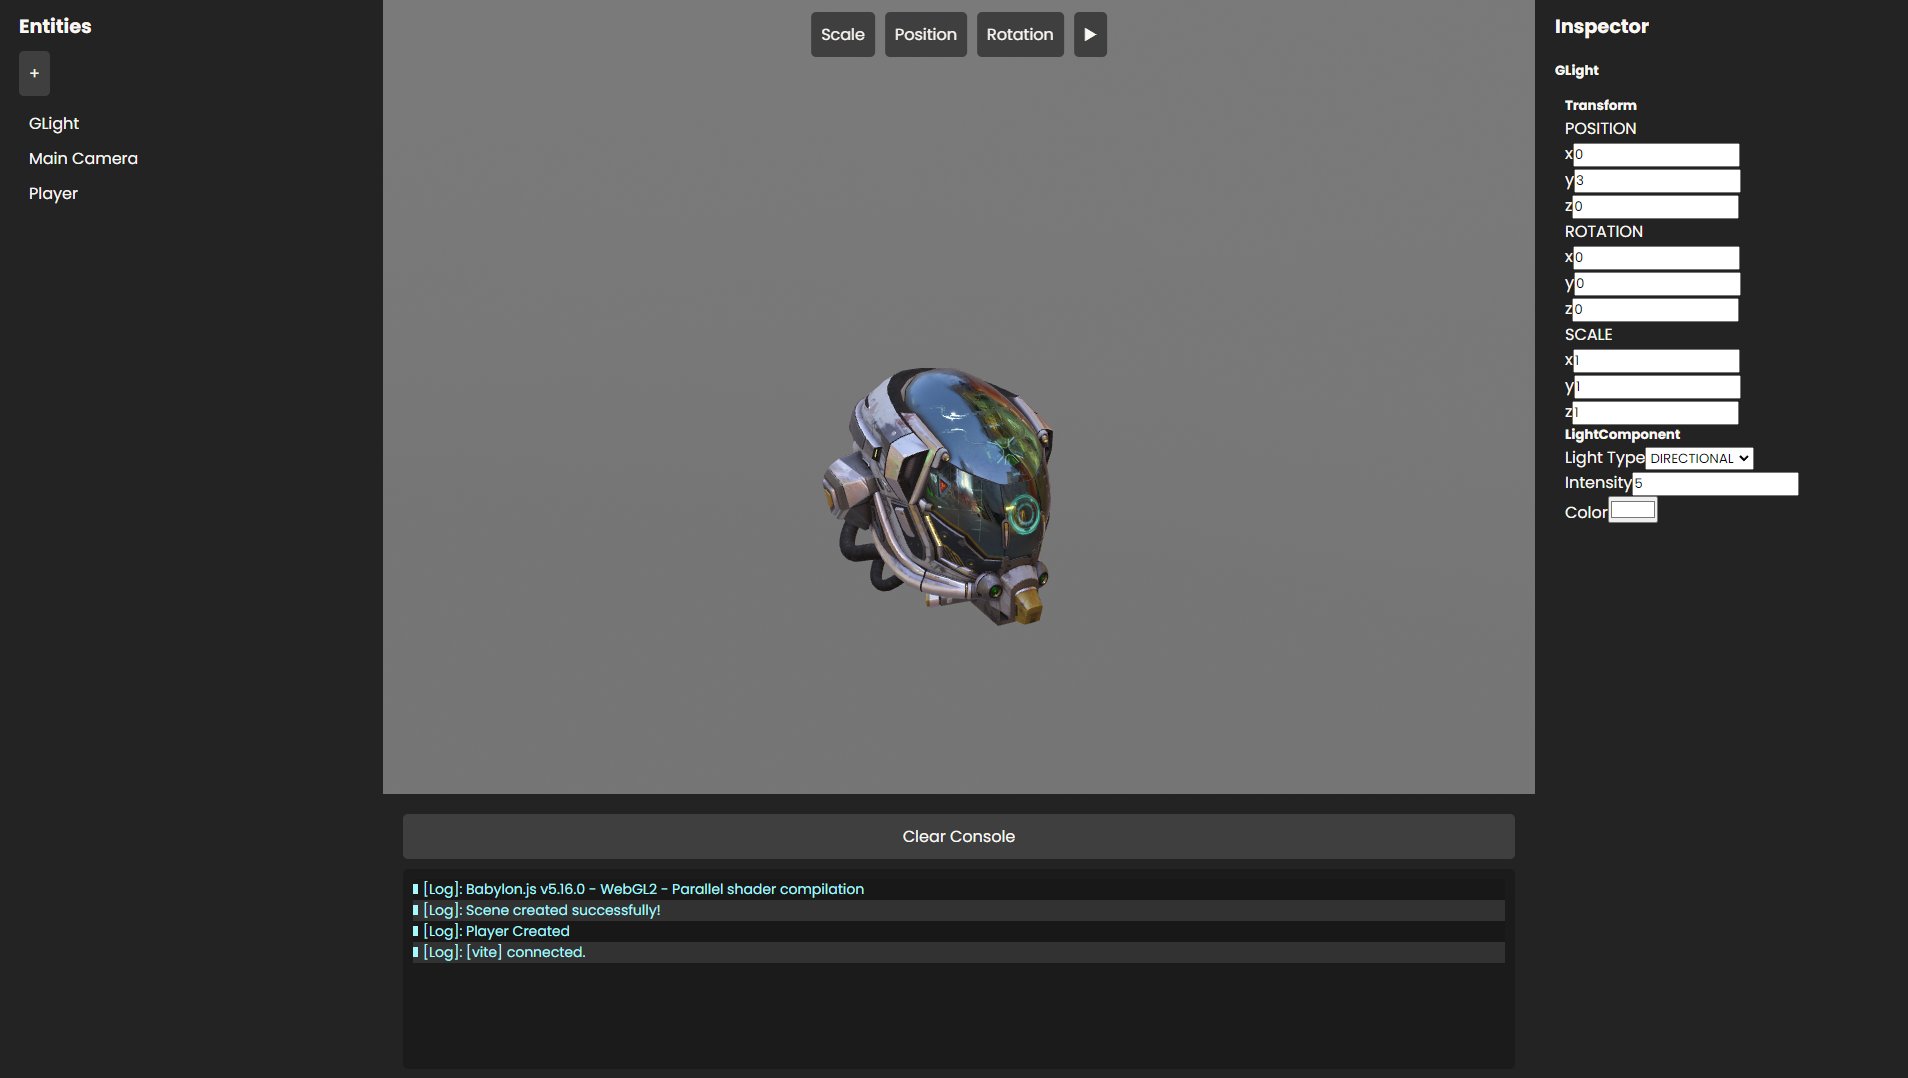This screenshot has width=1908, height=1078.
Task: Select the Player entity
Action: (53, 194)
